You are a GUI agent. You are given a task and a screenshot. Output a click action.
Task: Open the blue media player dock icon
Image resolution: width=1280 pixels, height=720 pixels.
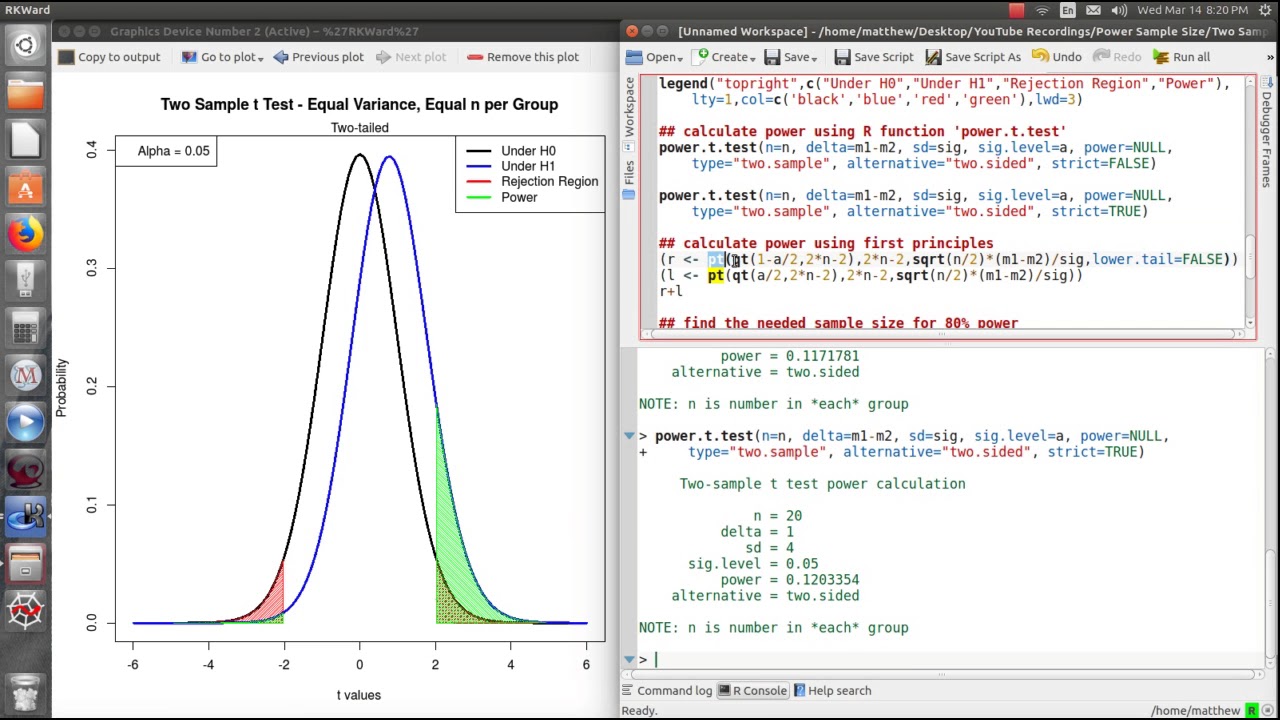coord(25,422)
